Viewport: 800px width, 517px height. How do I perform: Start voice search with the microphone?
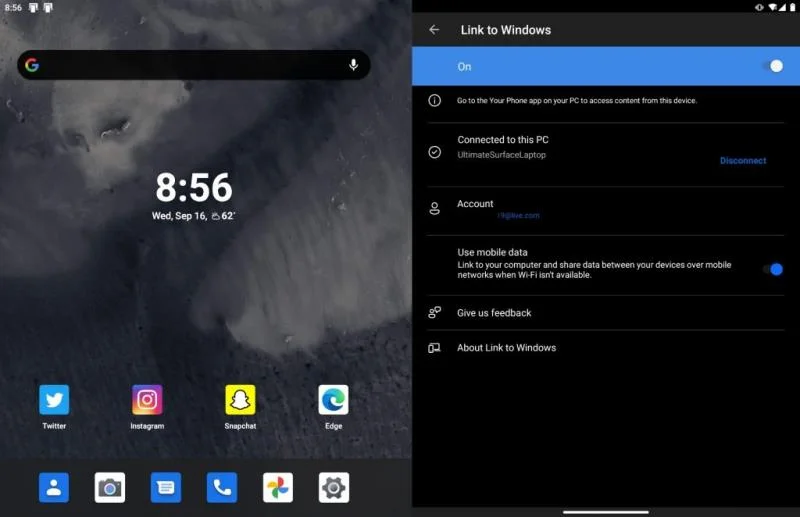353,65
